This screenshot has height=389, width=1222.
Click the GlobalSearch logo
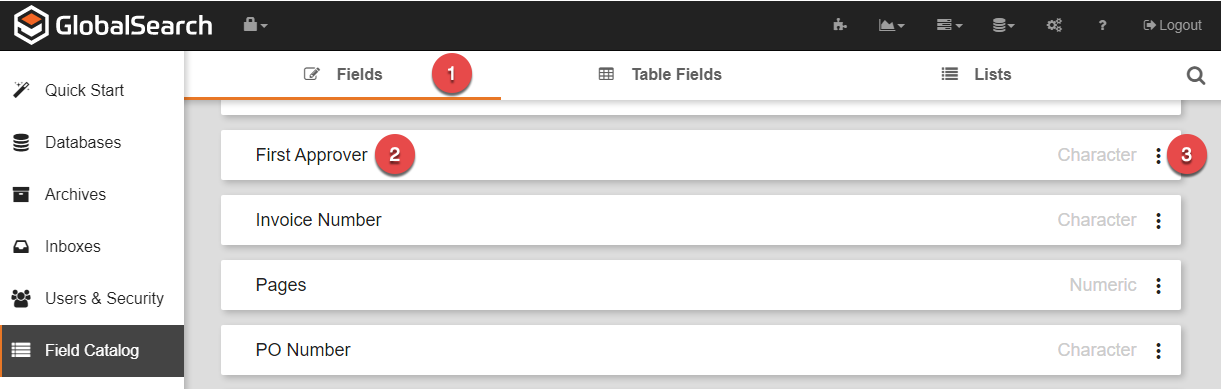[x=112, y=24]
